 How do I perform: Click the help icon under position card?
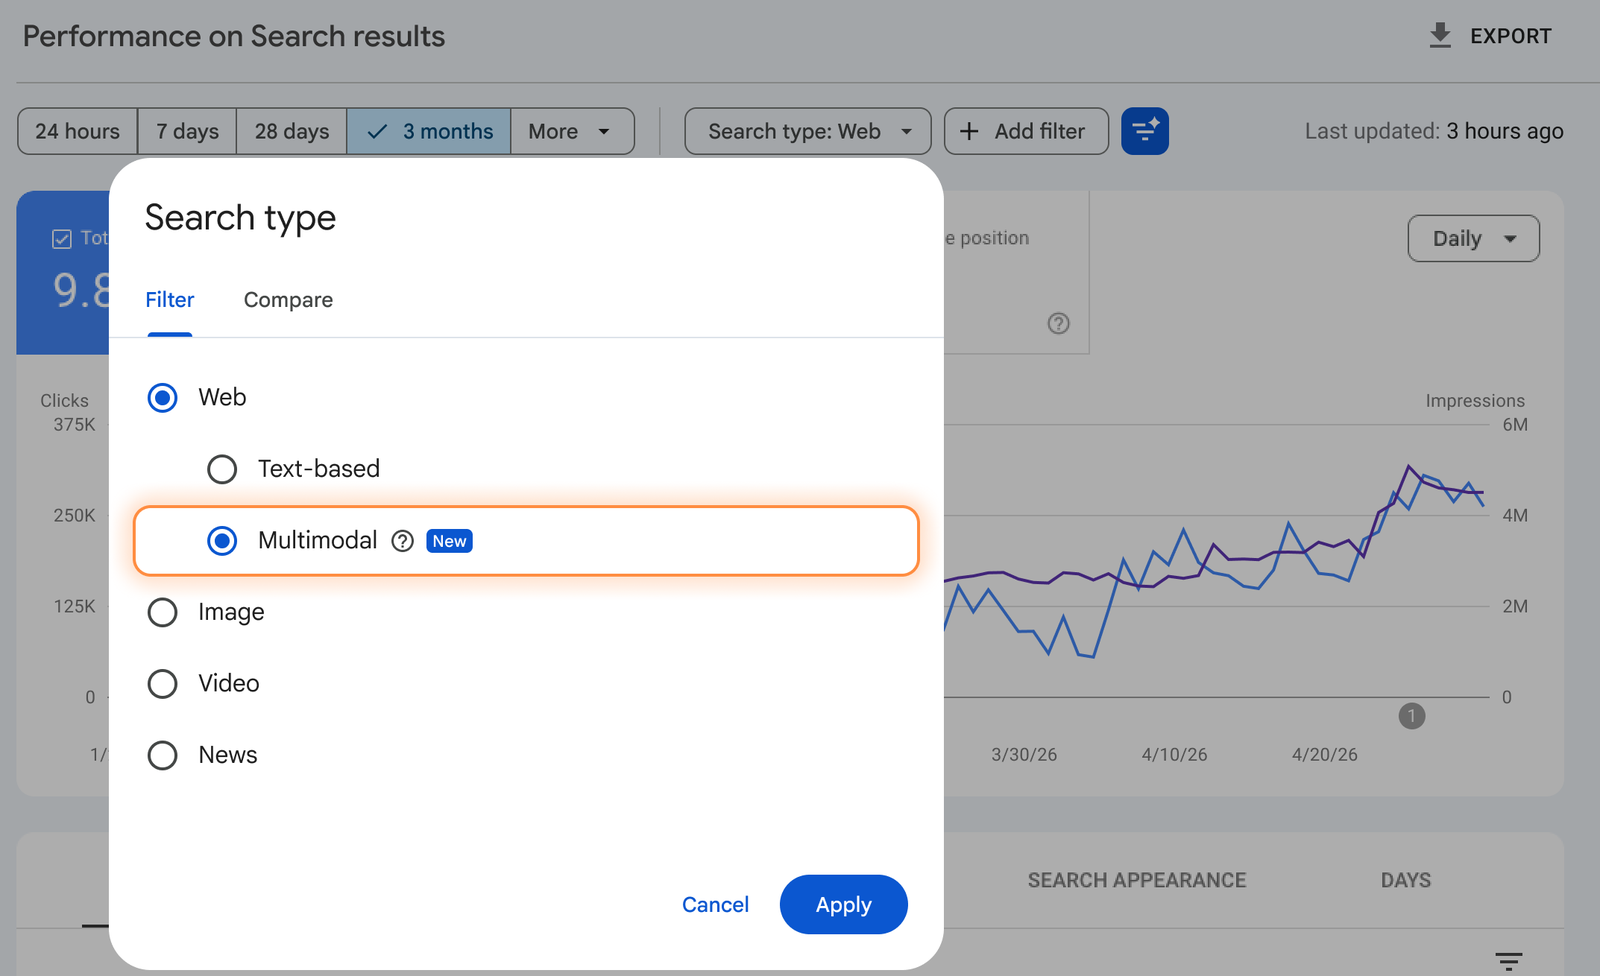[x=1058, y=323]
